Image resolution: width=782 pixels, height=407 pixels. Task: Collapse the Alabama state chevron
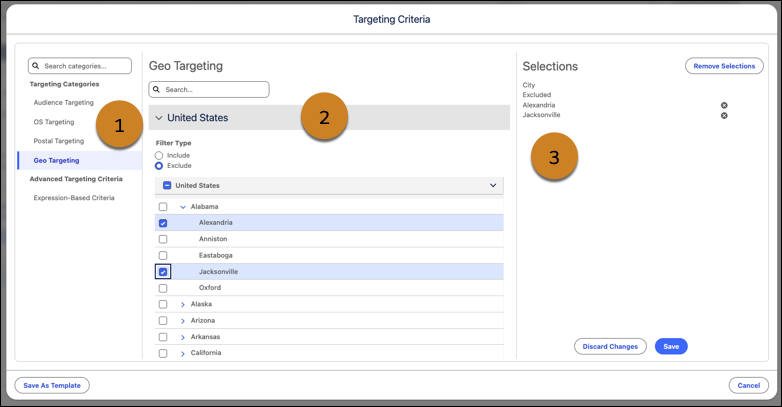(183, 207)
